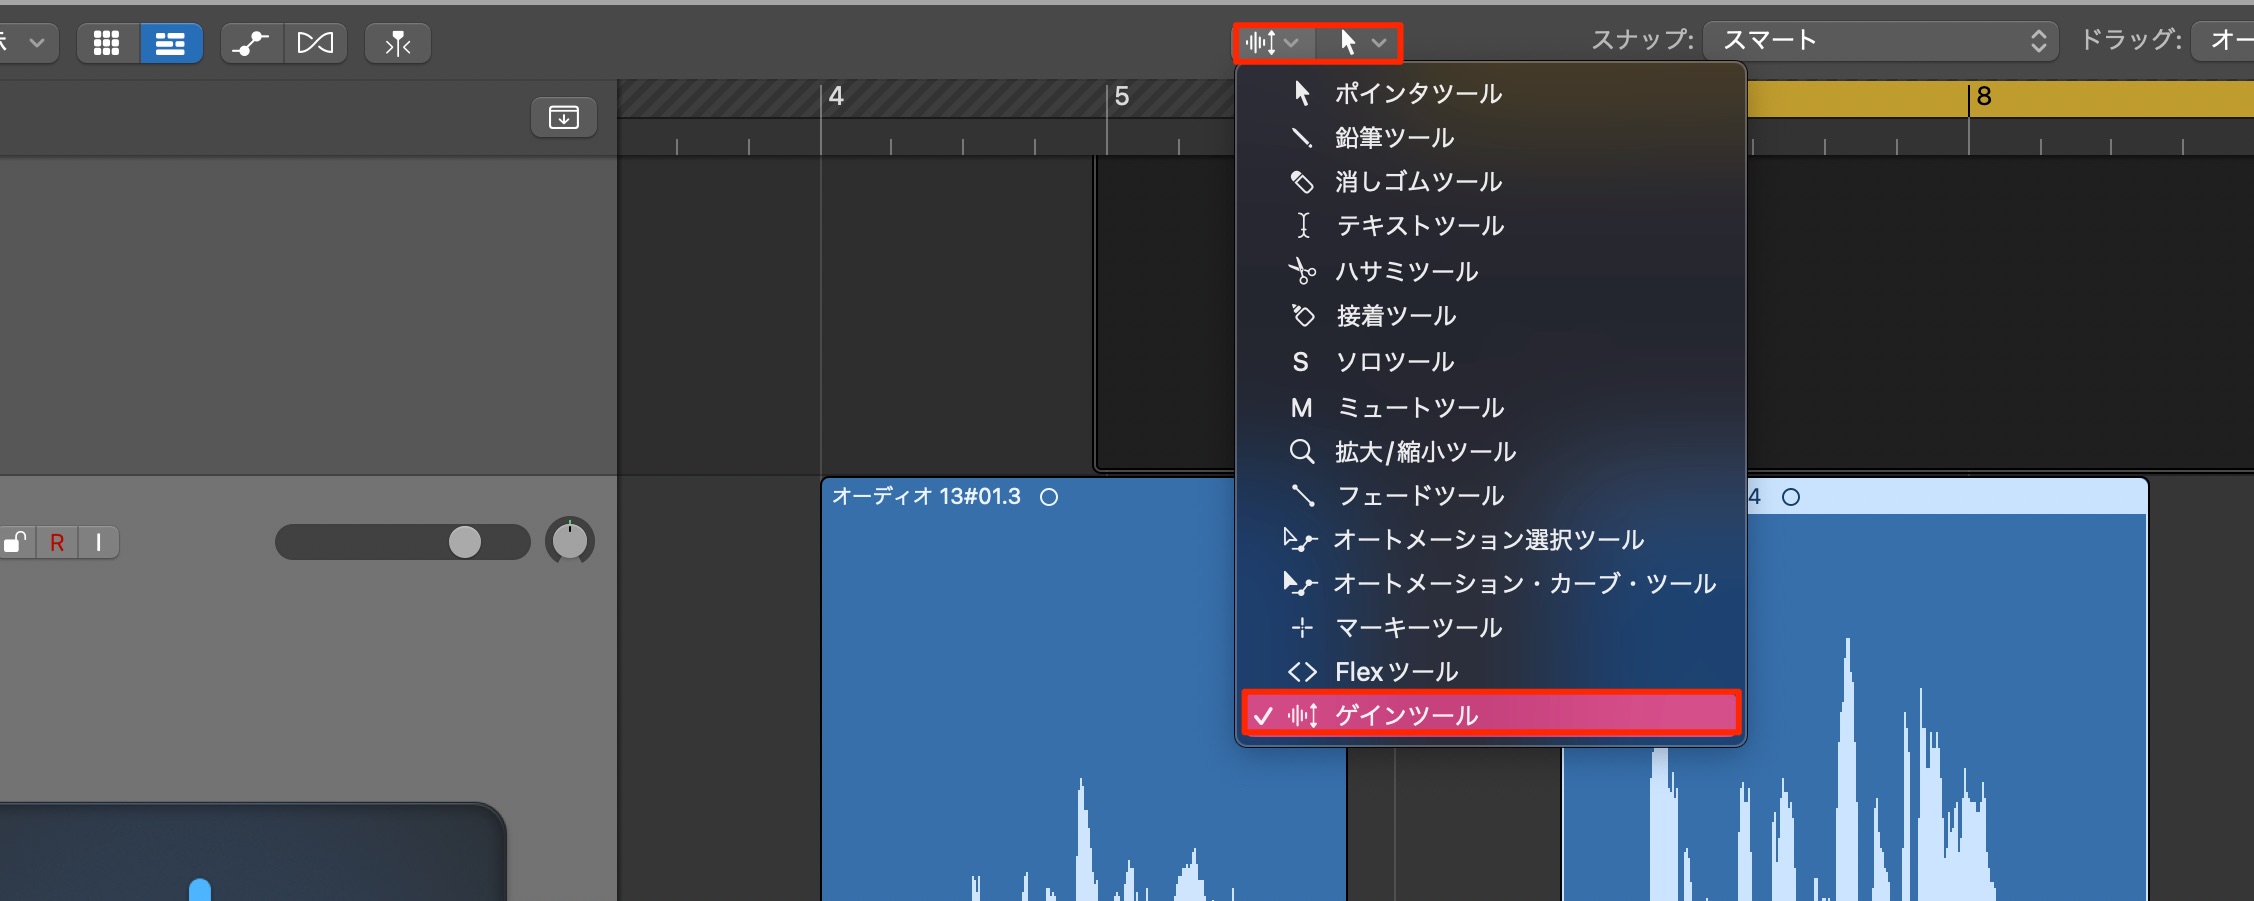Select 消しゴムツール eraser tool

(x=1491, y=181)
